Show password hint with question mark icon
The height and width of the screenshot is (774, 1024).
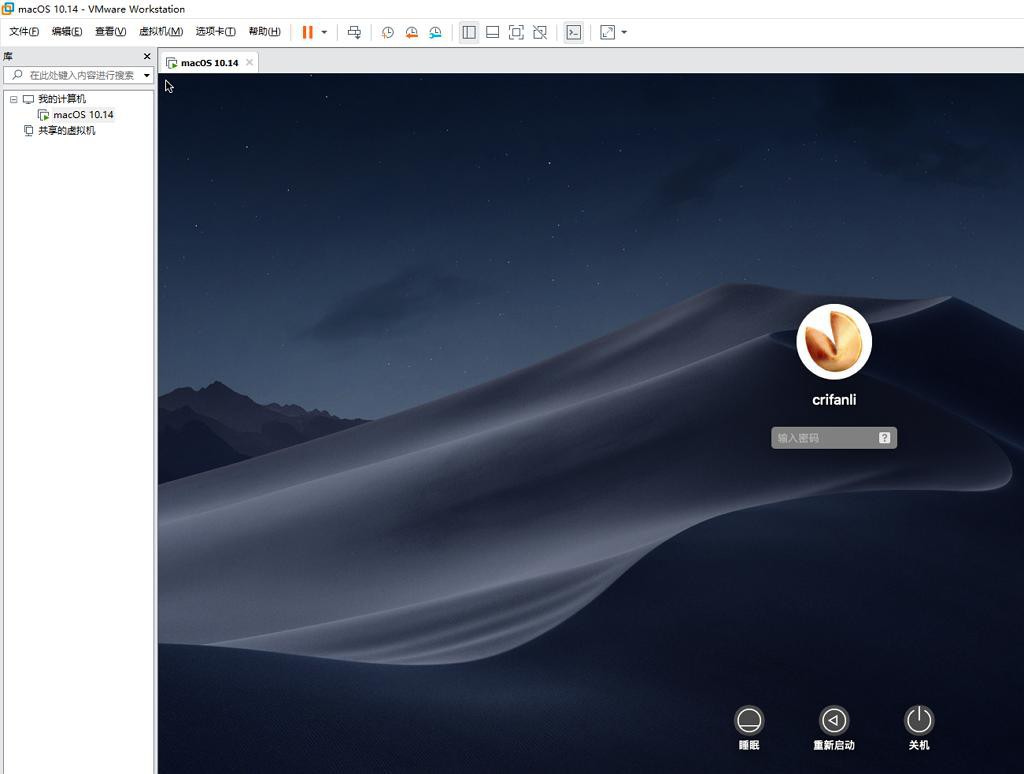[884, 438]
